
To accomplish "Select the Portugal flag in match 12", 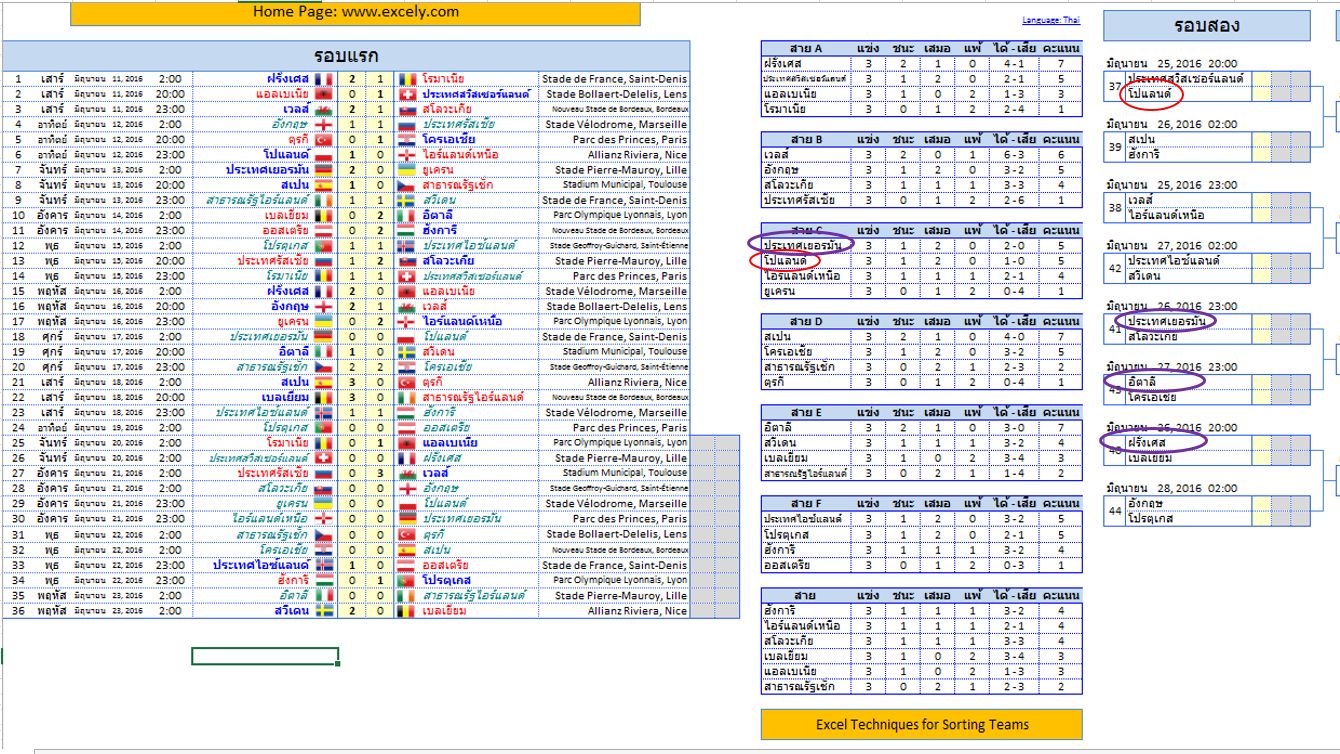I will (x=324, y=246).
